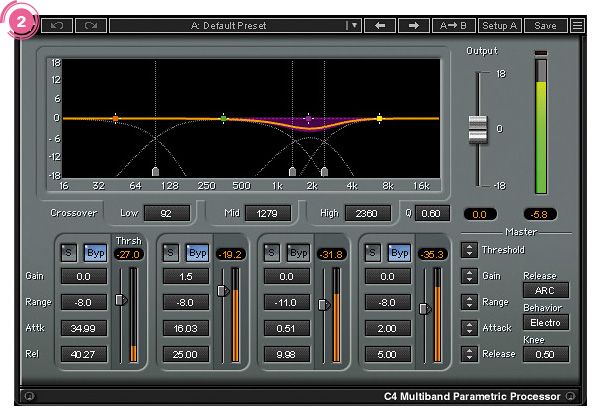Screen dimensions: 600x420
Task: Click the Output gain fader
Action: tap(478, 130)
